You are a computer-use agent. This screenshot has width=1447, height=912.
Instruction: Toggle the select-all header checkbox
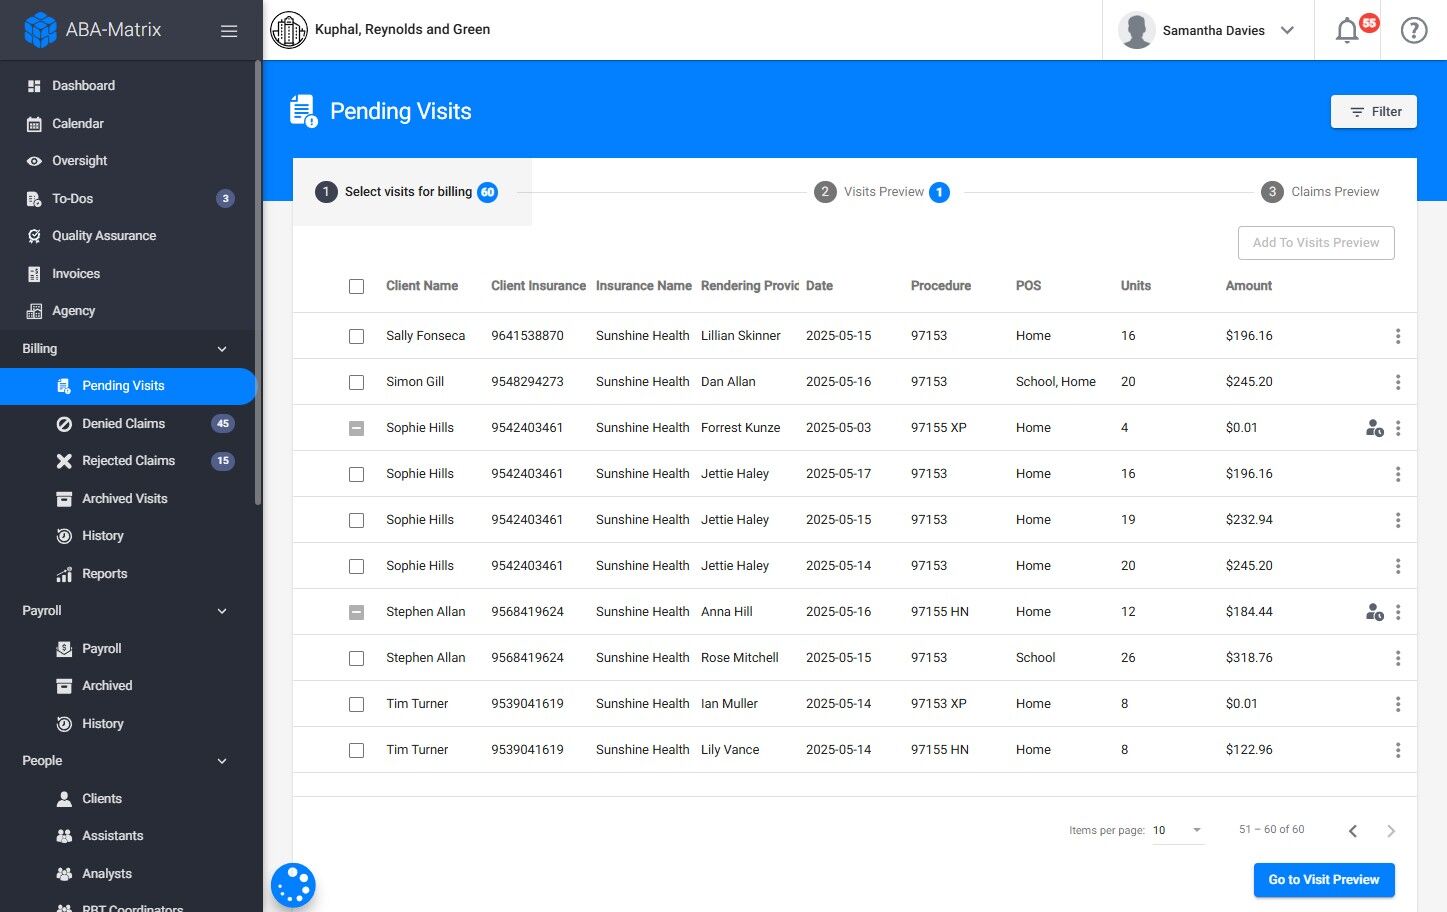[x=356, y=286]
